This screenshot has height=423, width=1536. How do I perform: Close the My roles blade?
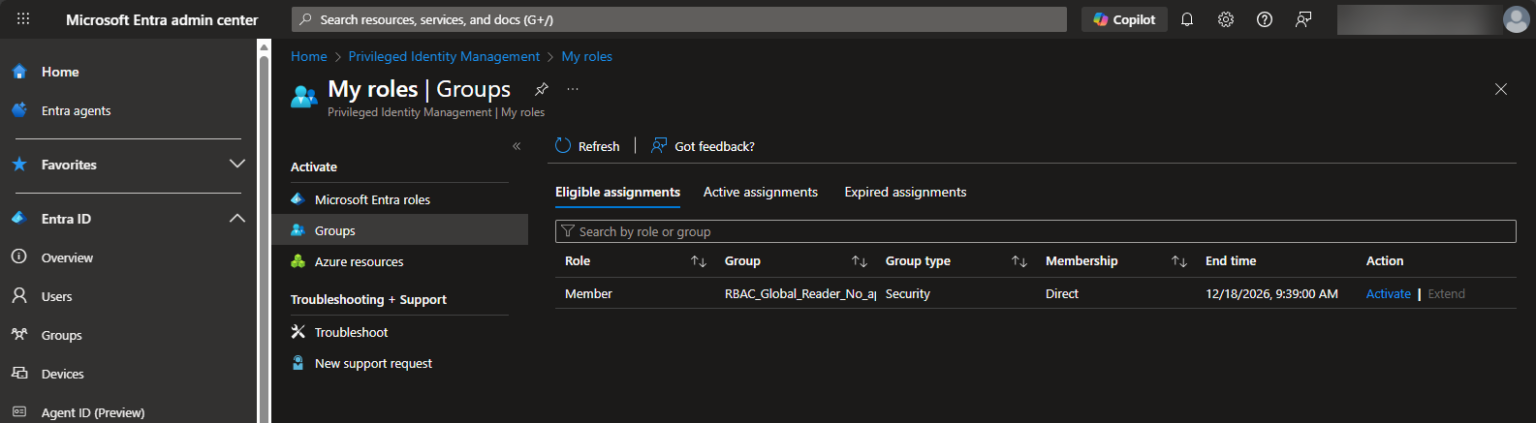tap(1500, 89)
